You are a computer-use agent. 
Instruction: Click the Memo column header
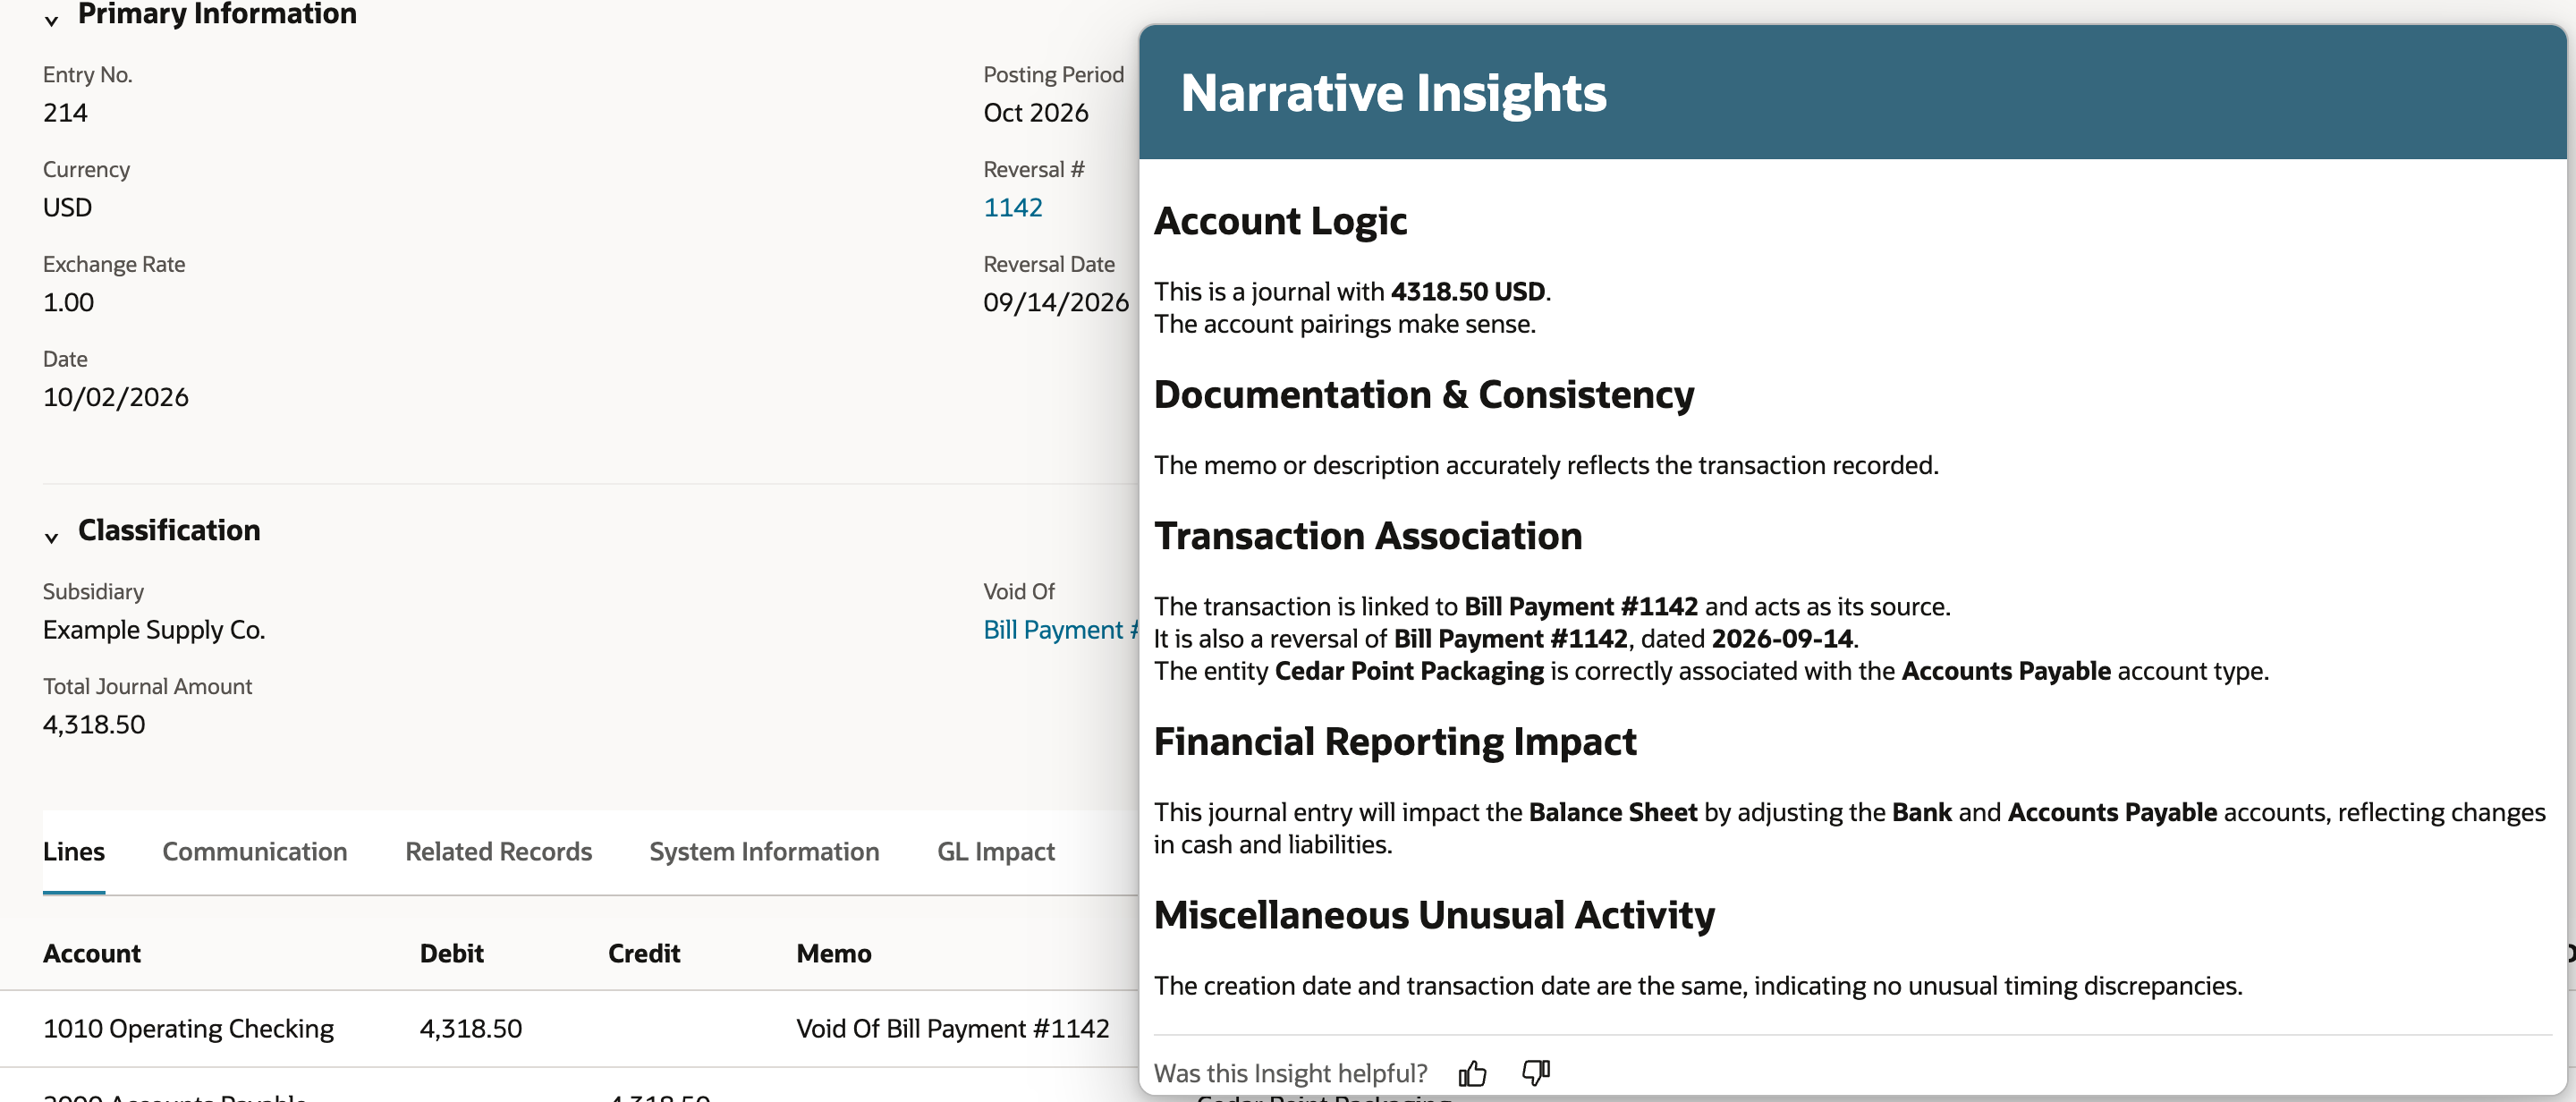(x=834, y=953)
